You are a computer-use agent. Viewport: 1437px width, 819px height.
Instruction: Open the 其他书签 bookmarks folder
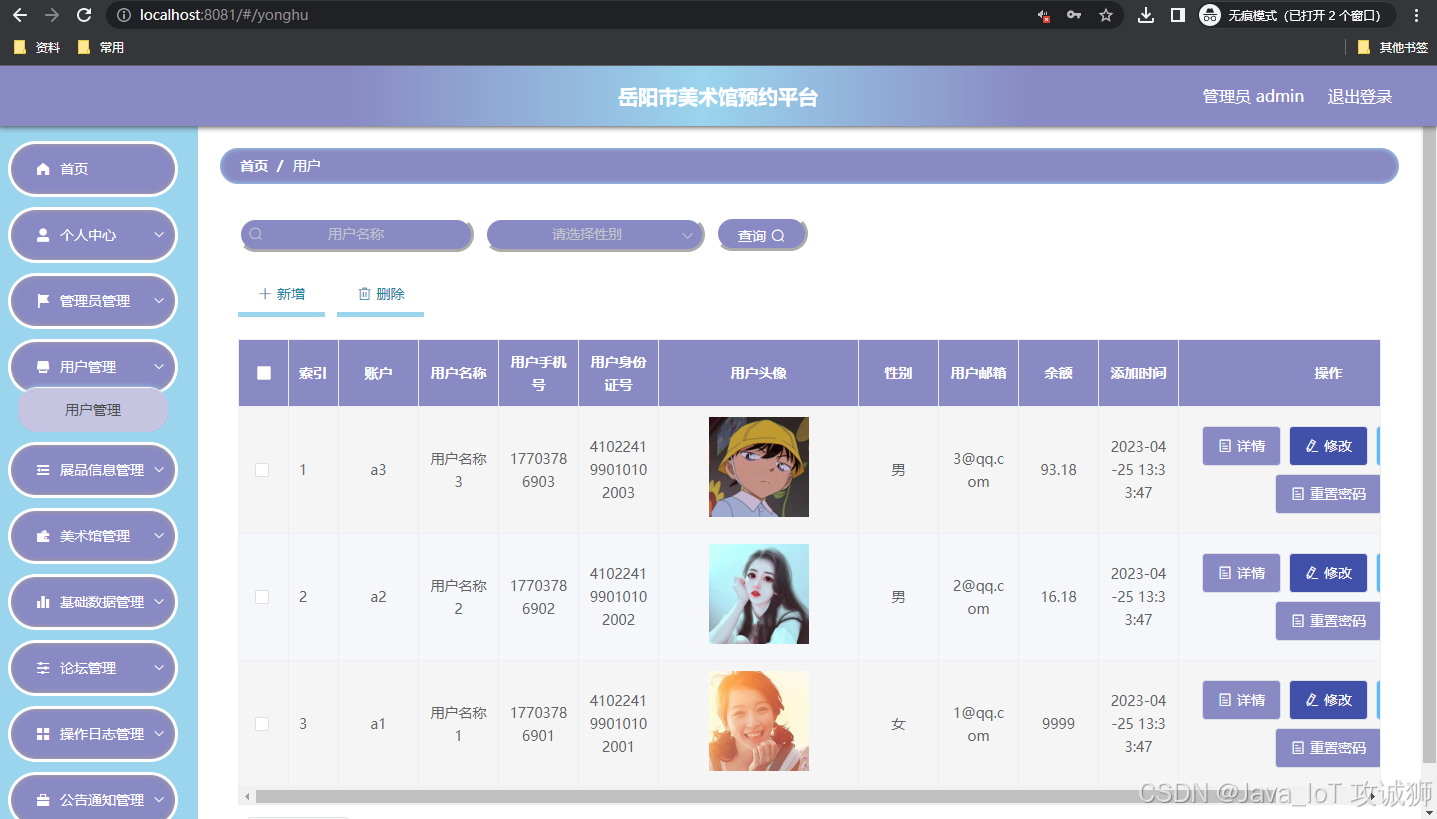point(1393,47)
